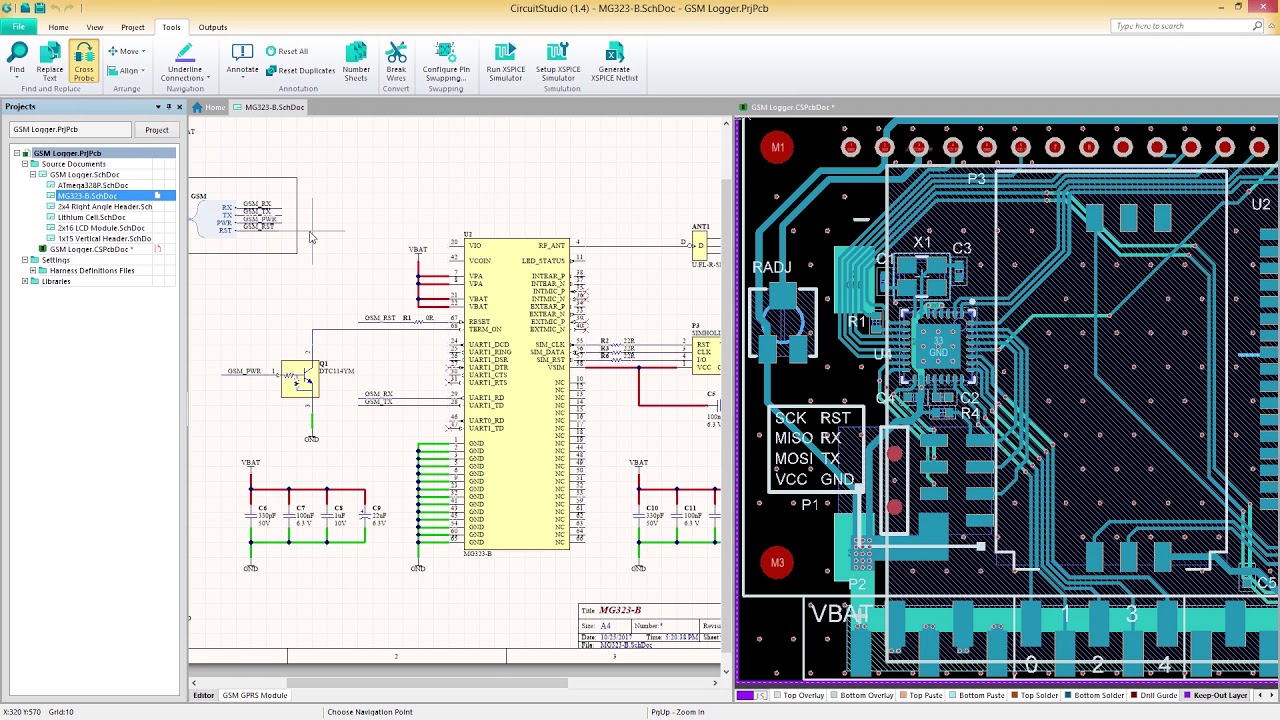This screenshot has width=1280, height=720.
Task: Click the Break Wires scissors icon
Action: pos(396,61)
